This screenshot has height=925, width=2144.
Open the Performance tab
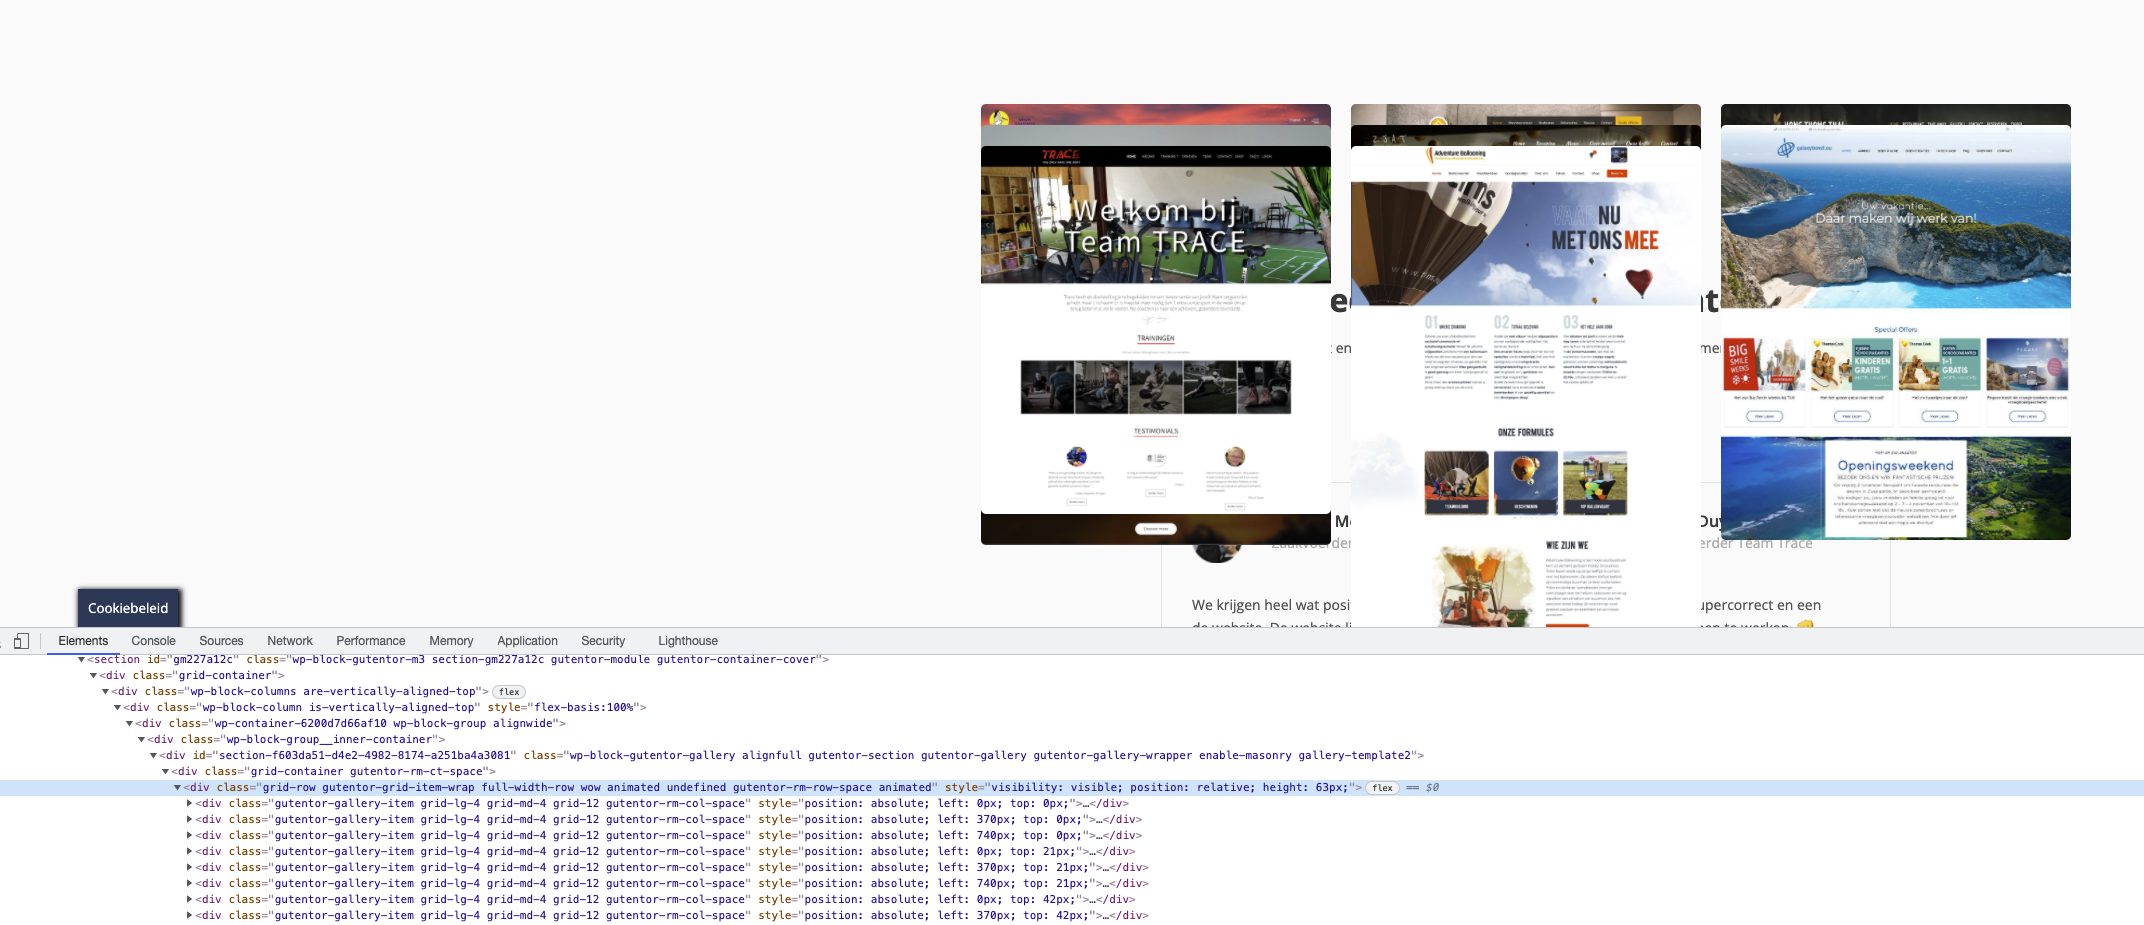click(x=370, y=641)
